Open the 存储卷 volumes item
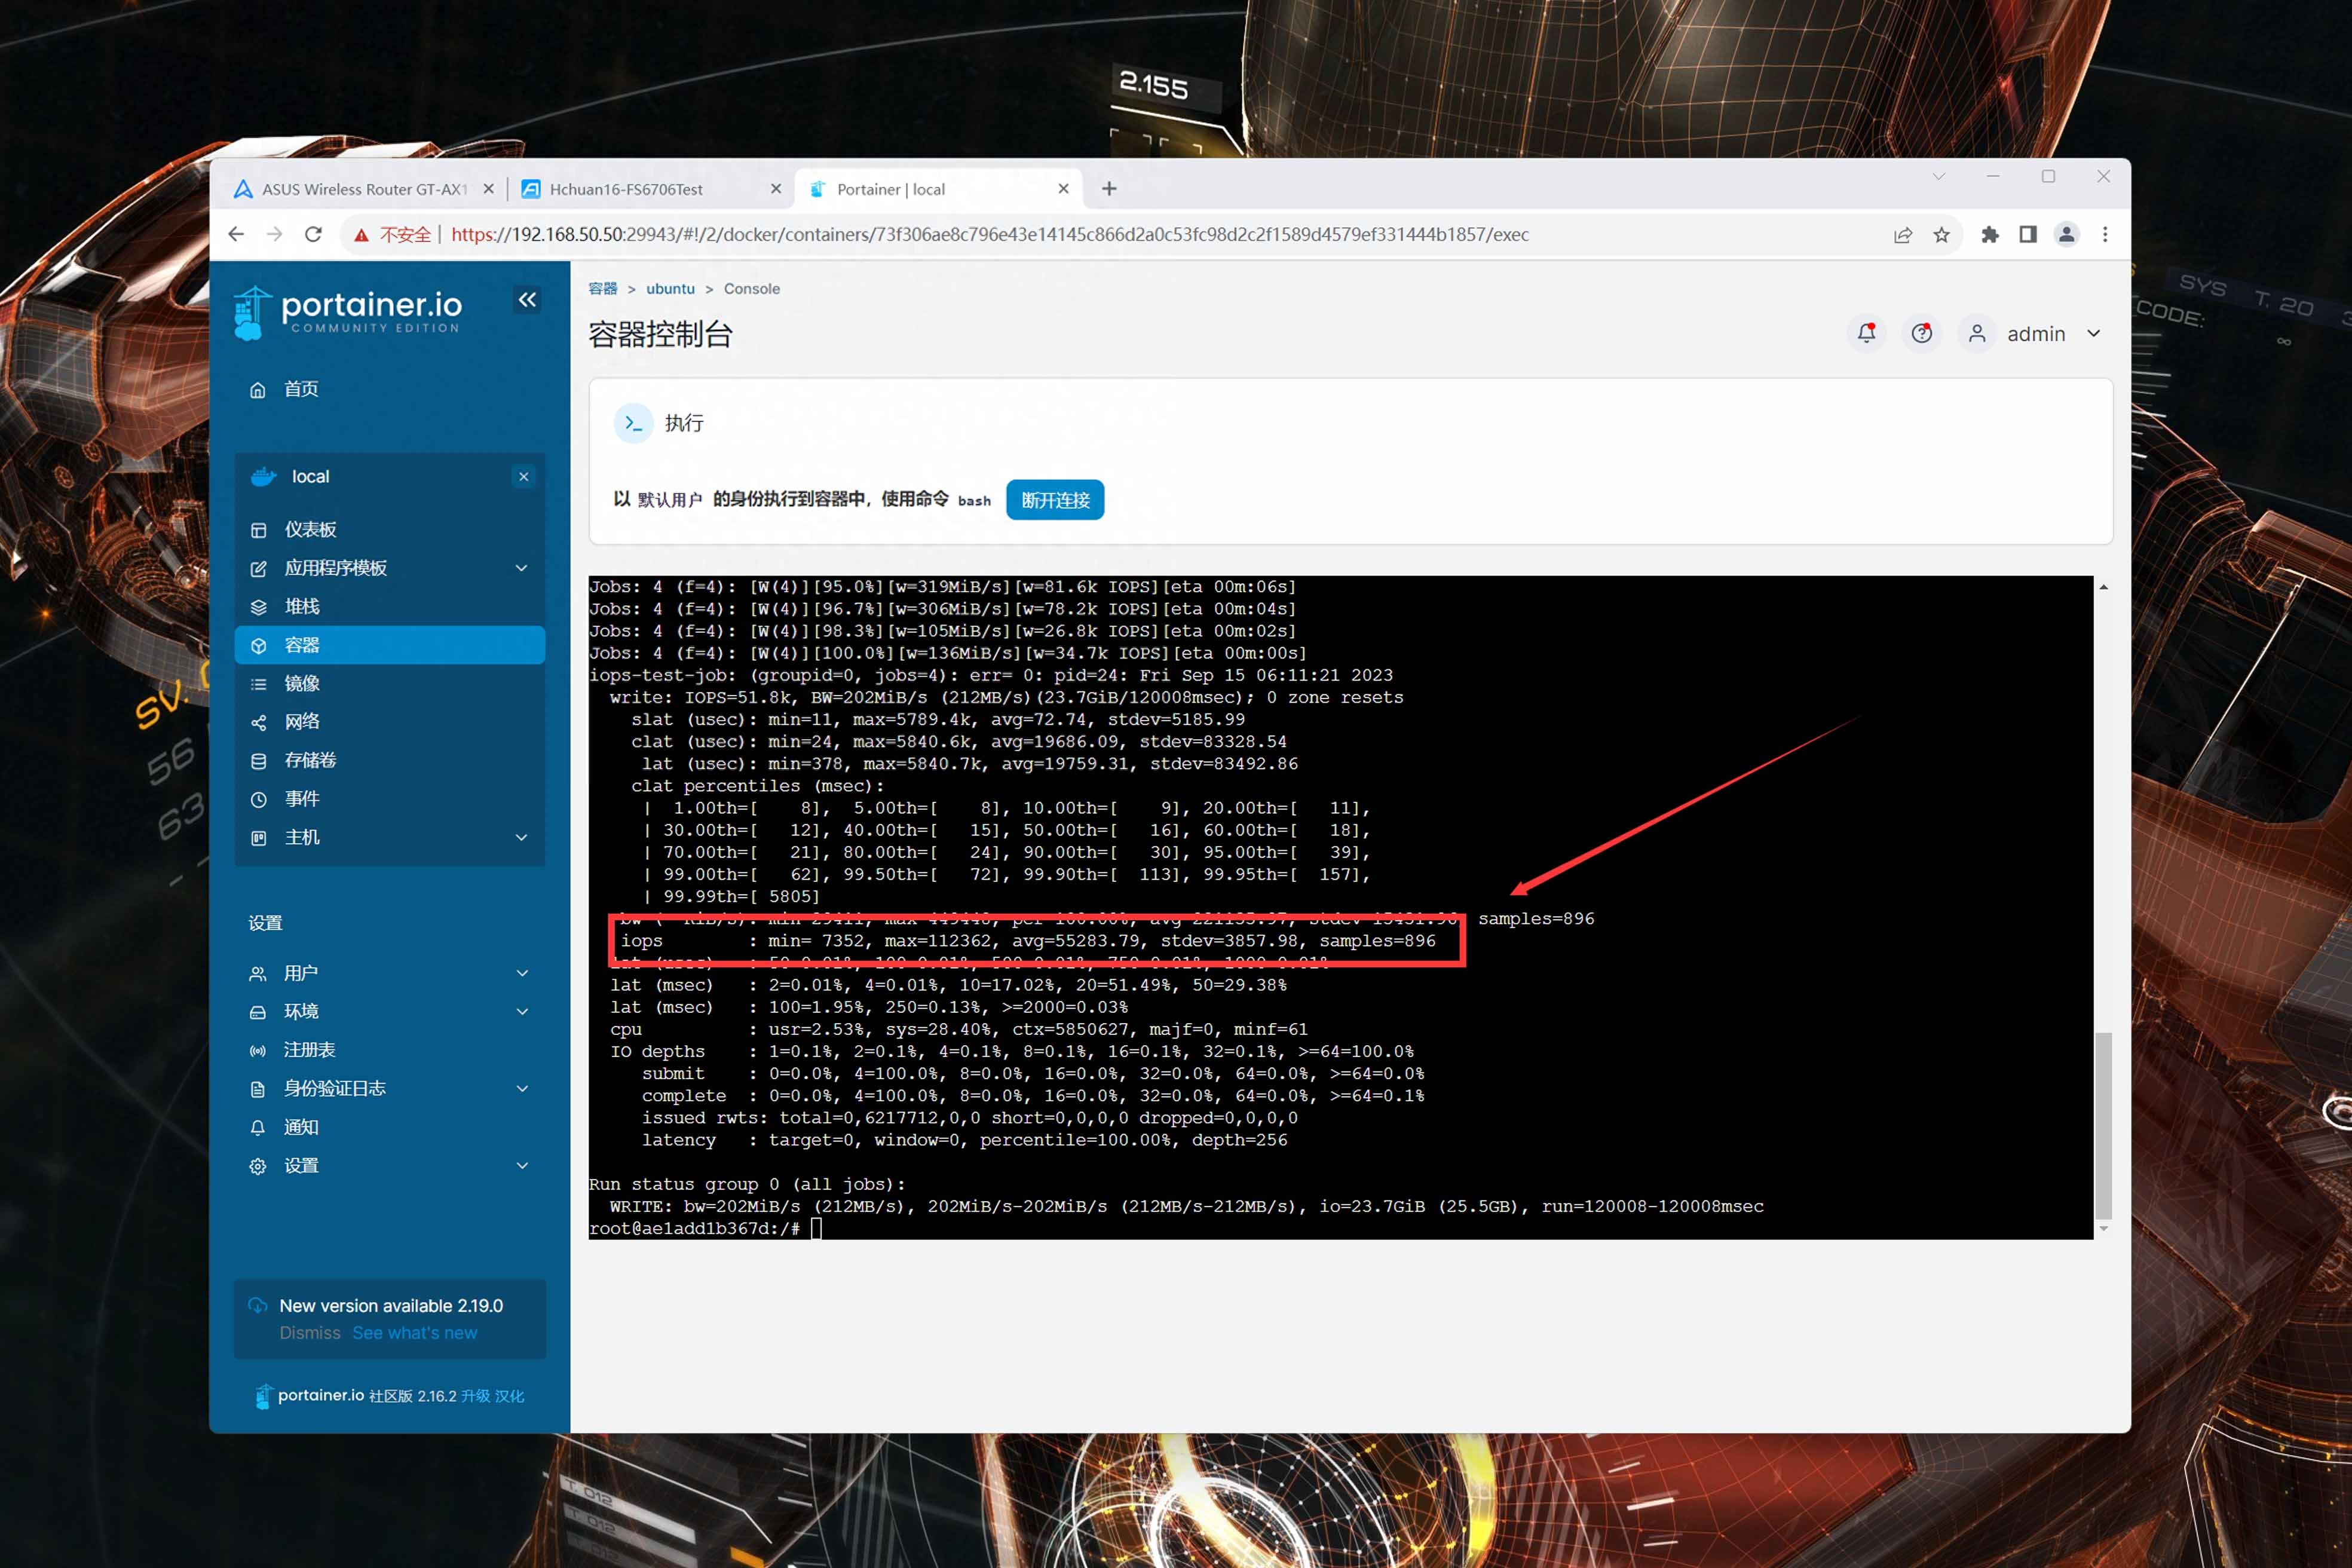This screenshot has height=1568, width=2352. pos(310,760)
